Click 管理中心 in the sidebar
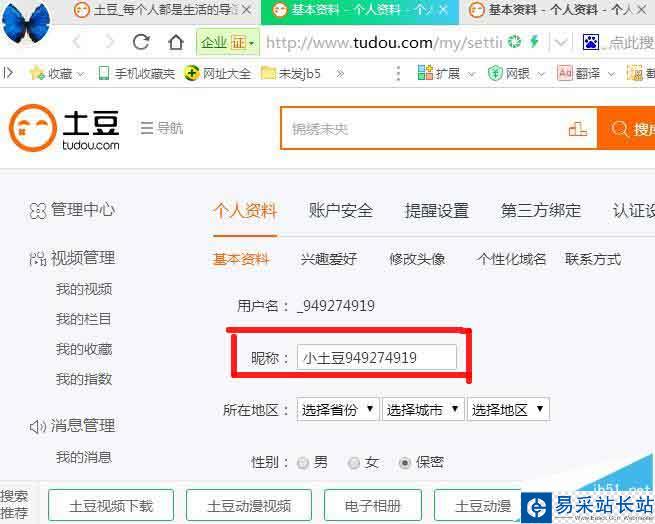The image size is (655, 524). click(72, 210)
